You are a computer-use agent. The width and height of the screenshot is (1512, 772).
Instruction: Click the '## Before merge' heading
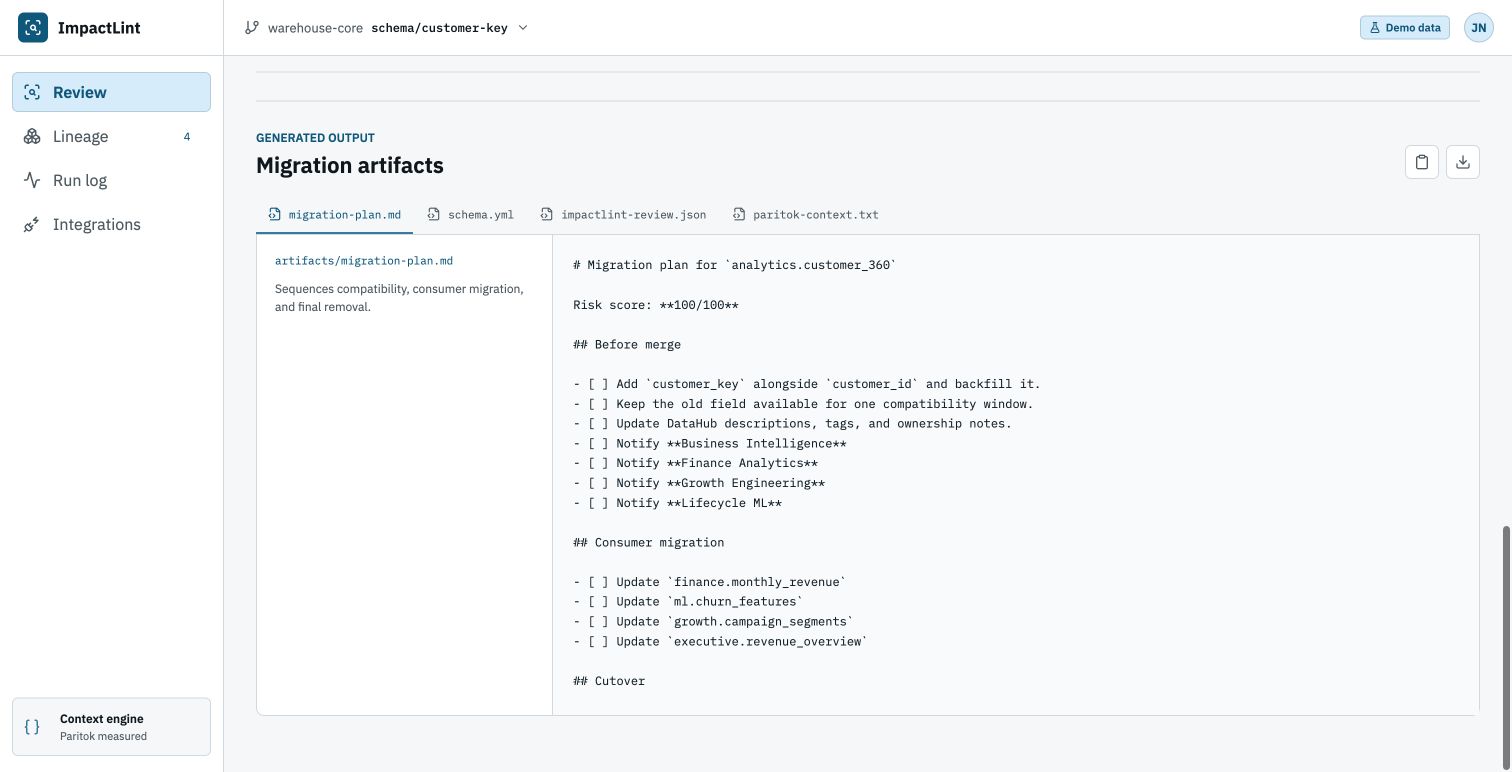pyautogui.click(x=627, y=344)
